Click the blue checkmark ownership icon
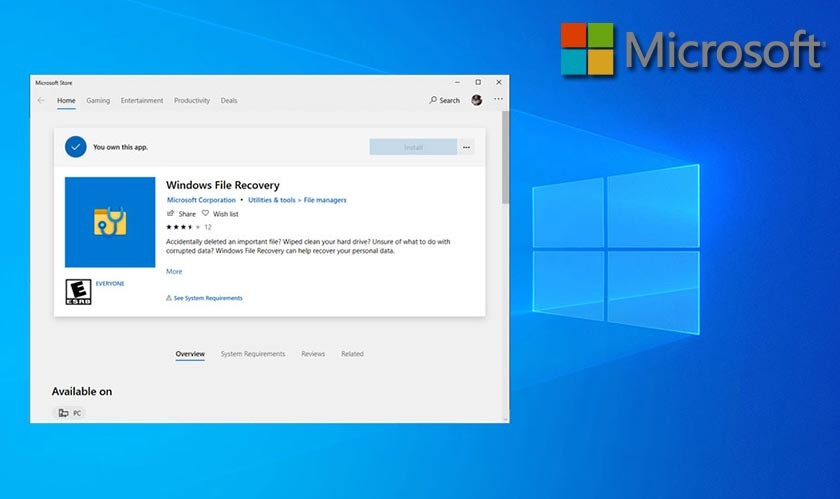This screenshot has width=840, height=499. click(76, 147)
